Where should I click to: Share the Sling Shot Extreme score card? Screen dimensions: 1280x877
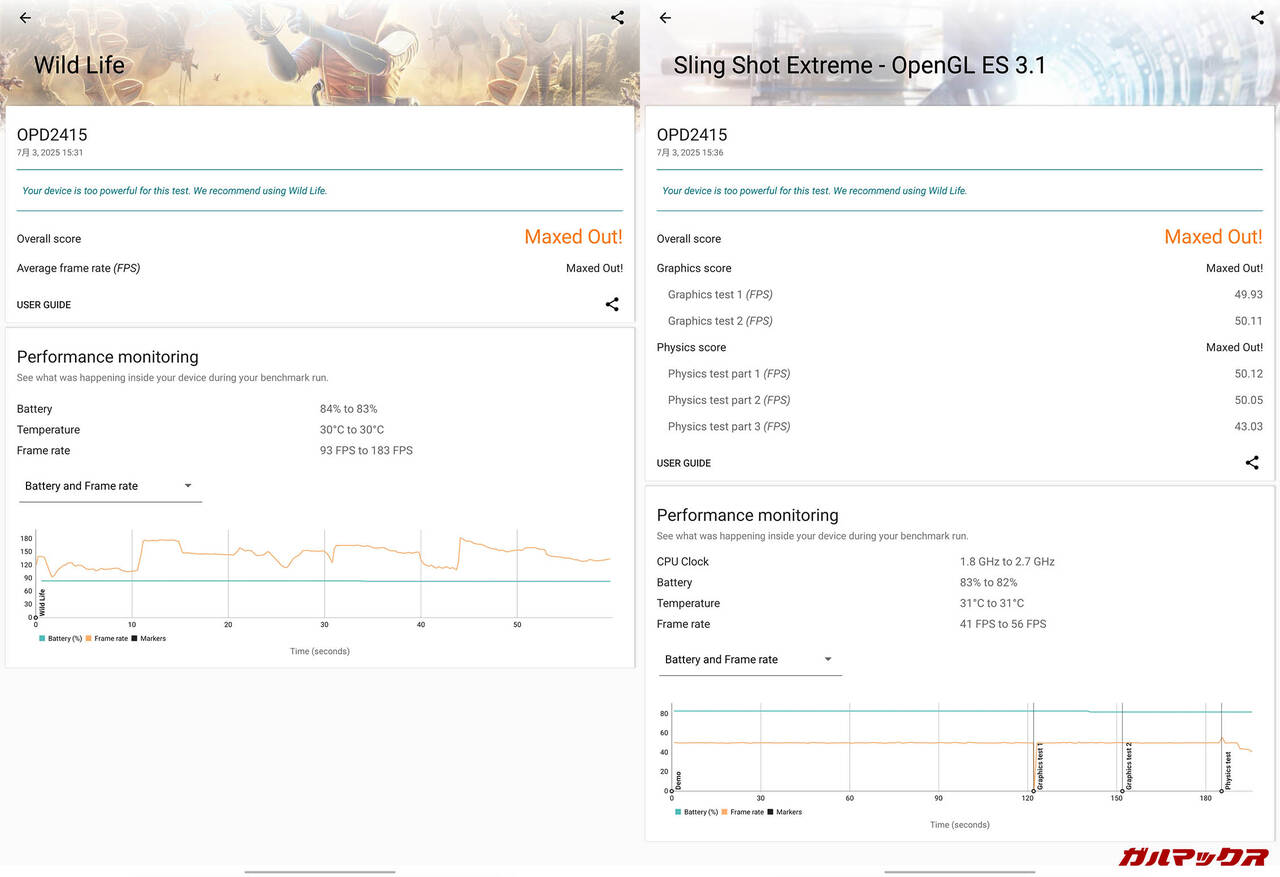coord(1252,463)
